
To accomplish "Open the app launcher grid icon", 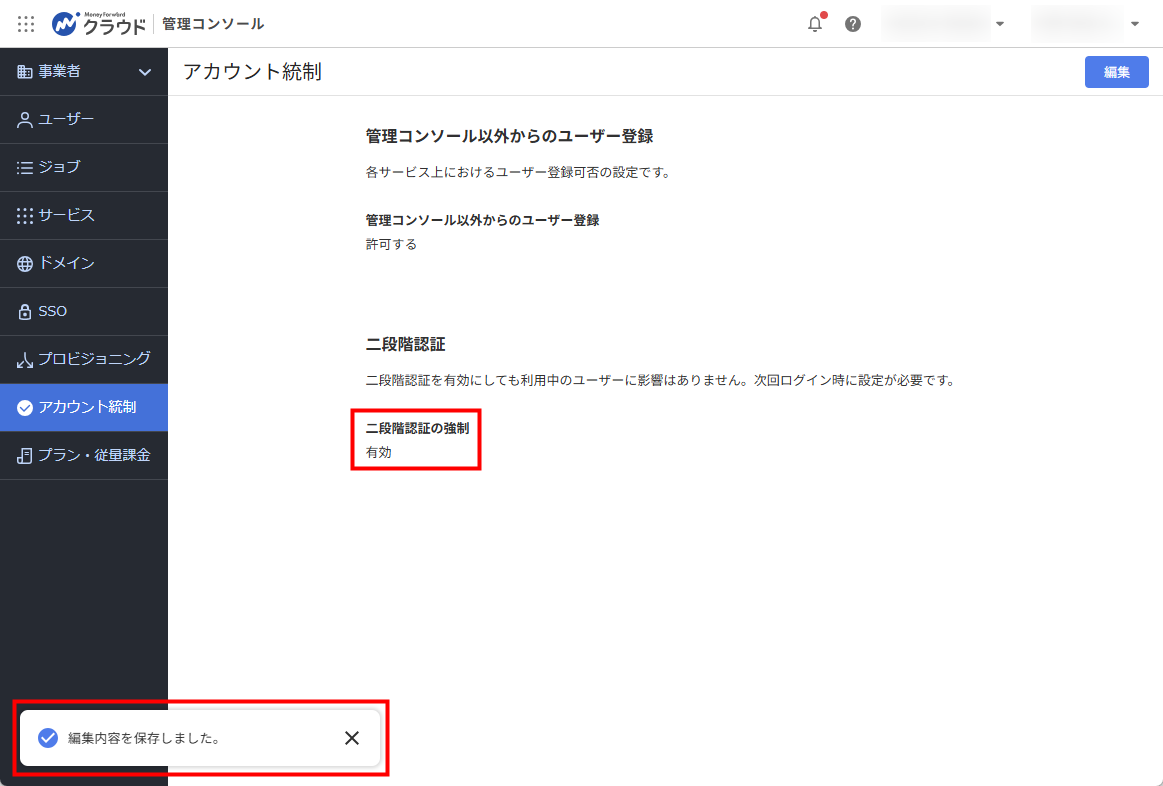I will (x=26, y=24).
